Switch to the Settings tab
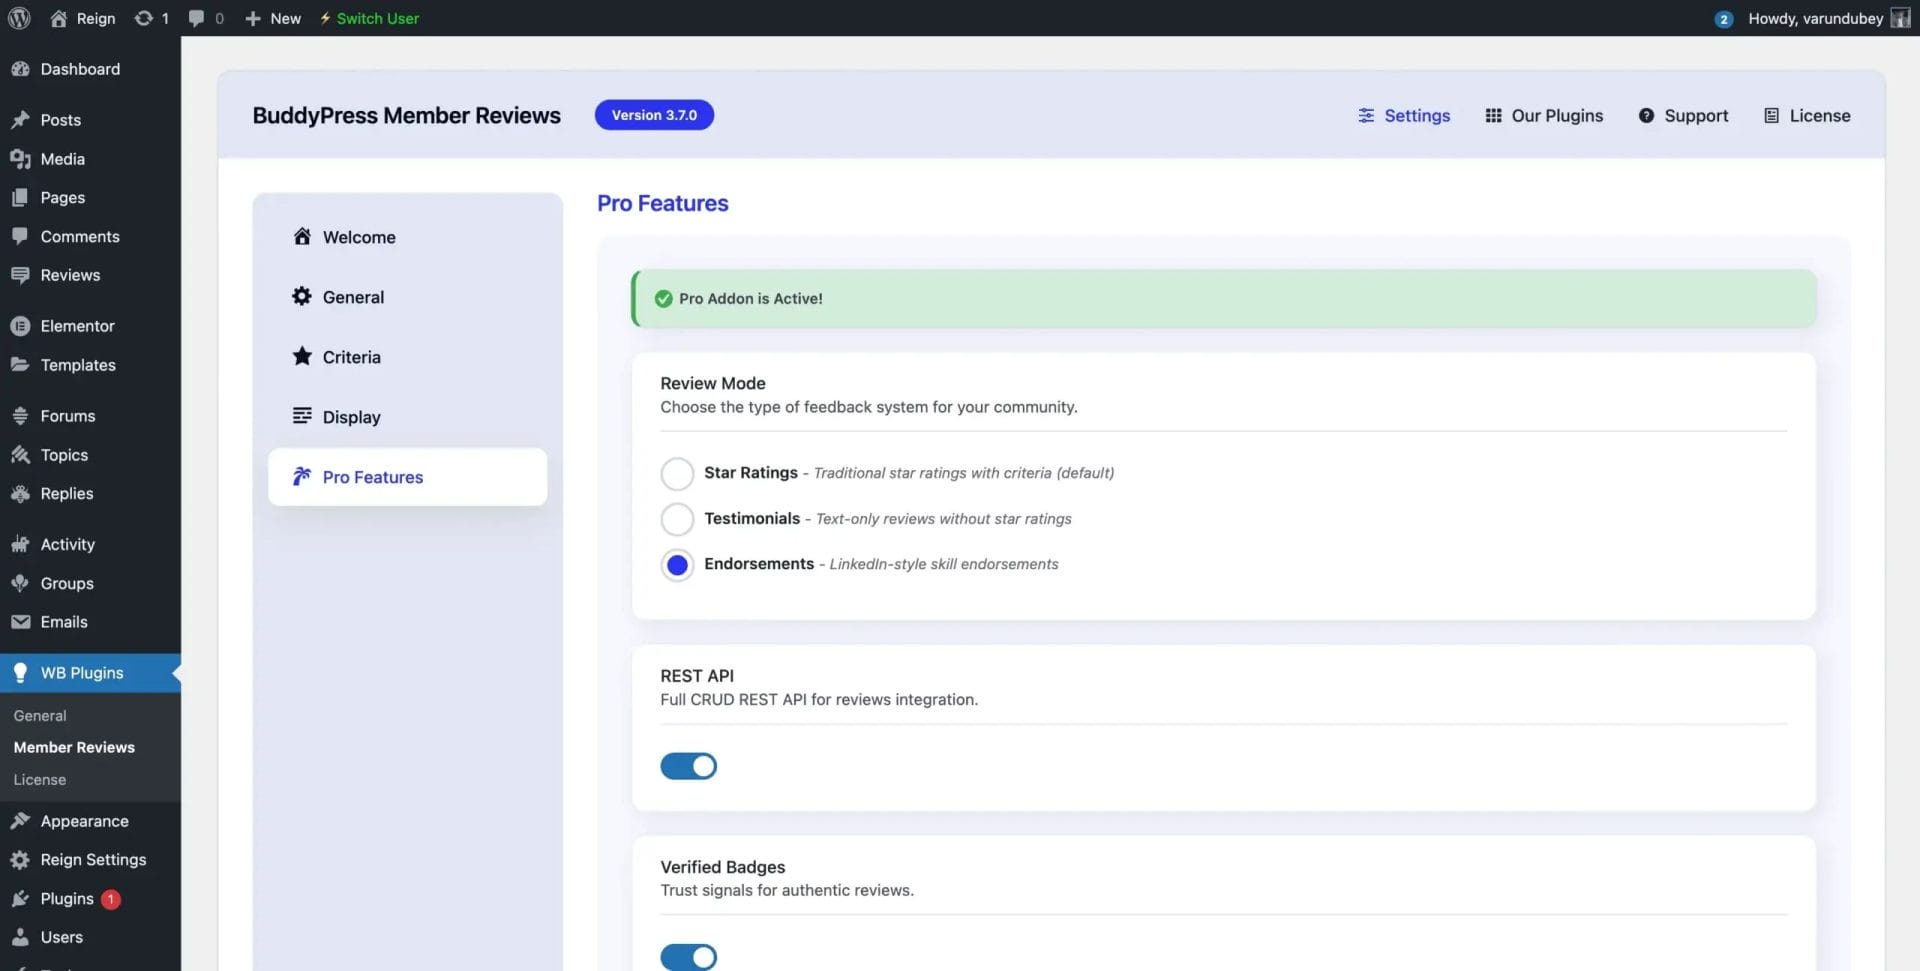The width and height of the screenshot is (1920, 971). (1404, 115)
